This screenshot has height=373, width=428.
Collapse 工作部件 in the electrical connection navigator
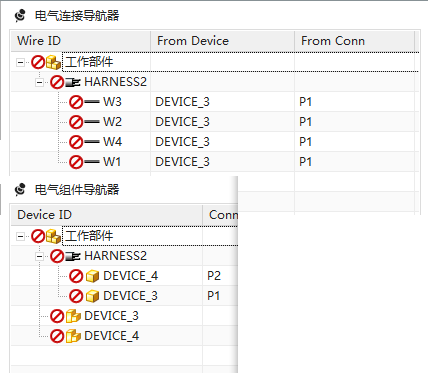(x=20, y=62)
